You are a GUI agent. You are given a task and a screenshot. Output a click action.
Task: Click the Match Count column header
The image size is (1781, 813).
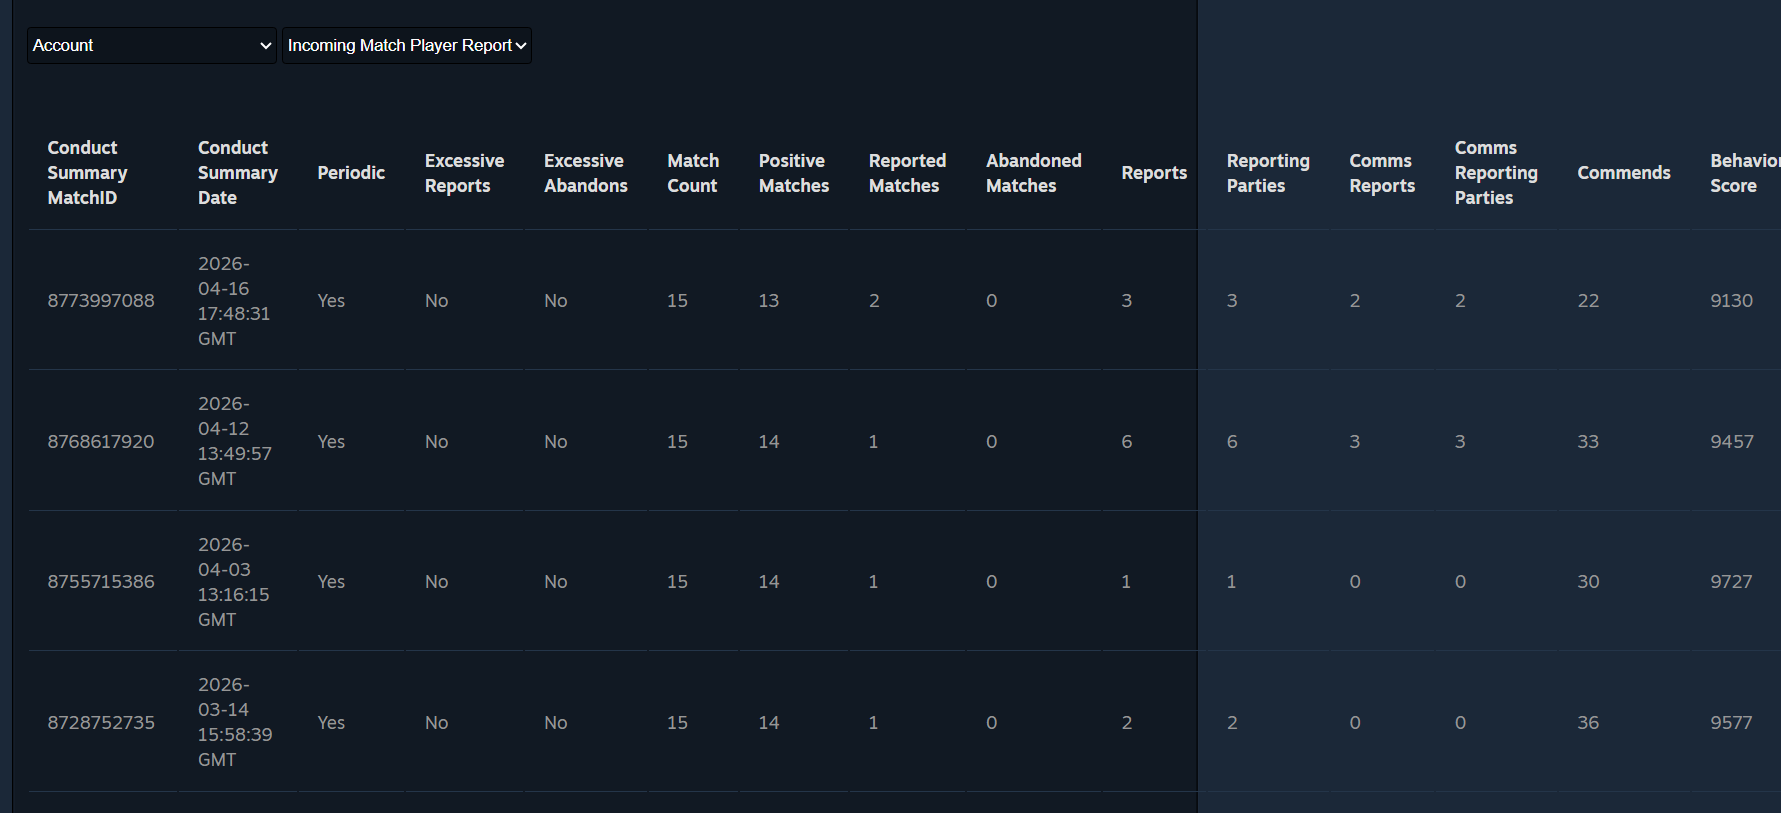point(693,173)
